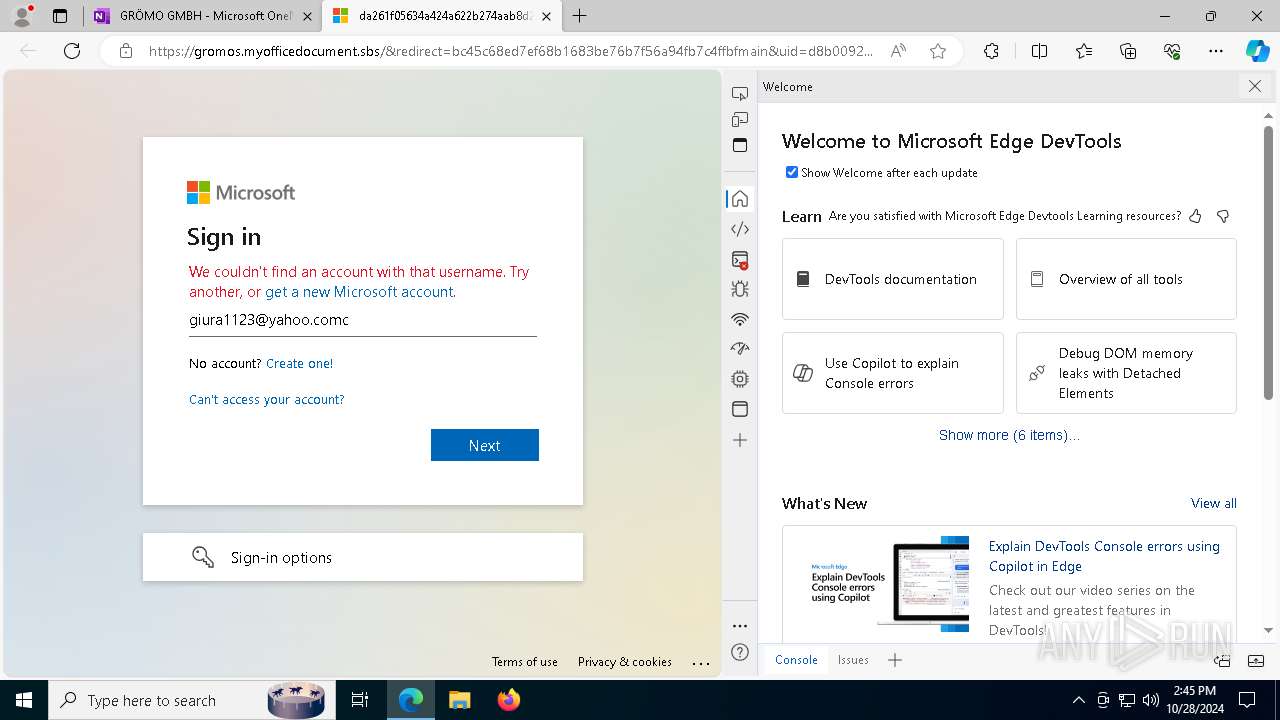Show hidden system tray icons chevron
The image size is (1280, 720).
(x=1078, y=700)
